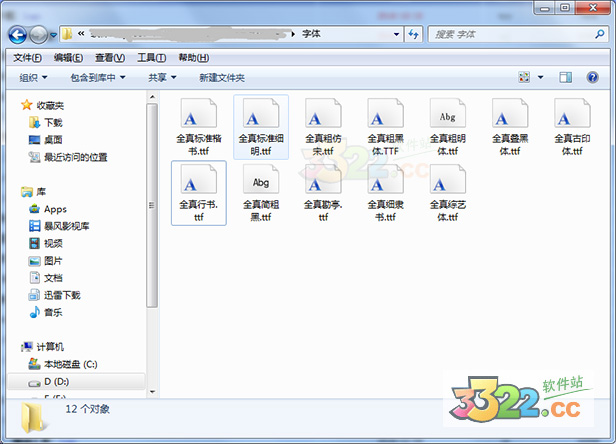Toggle the preview pane
The image size is (616, 444).
(566, 77)
